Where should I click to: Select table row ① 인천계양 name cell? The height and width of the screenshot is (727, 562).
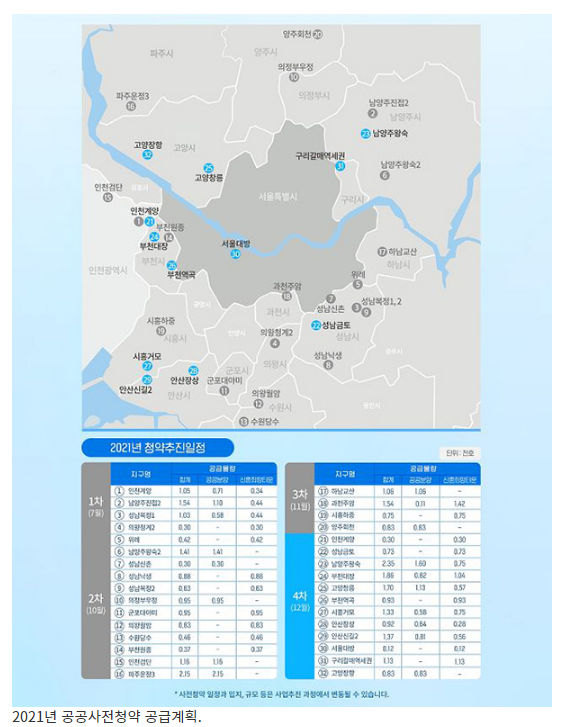click(x=141, y=491)
